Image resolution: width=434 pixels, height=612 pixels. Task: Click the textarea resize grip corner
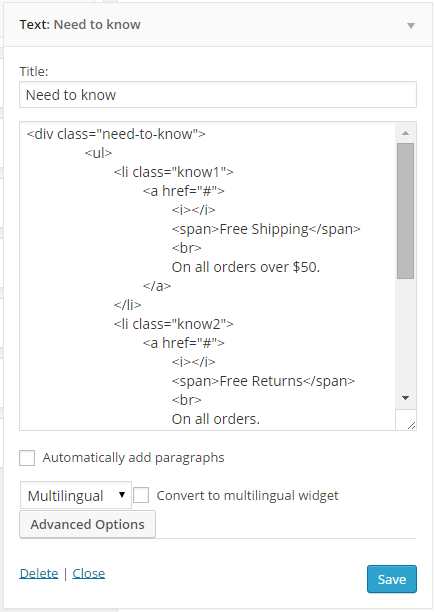click(x=411, y=425)
